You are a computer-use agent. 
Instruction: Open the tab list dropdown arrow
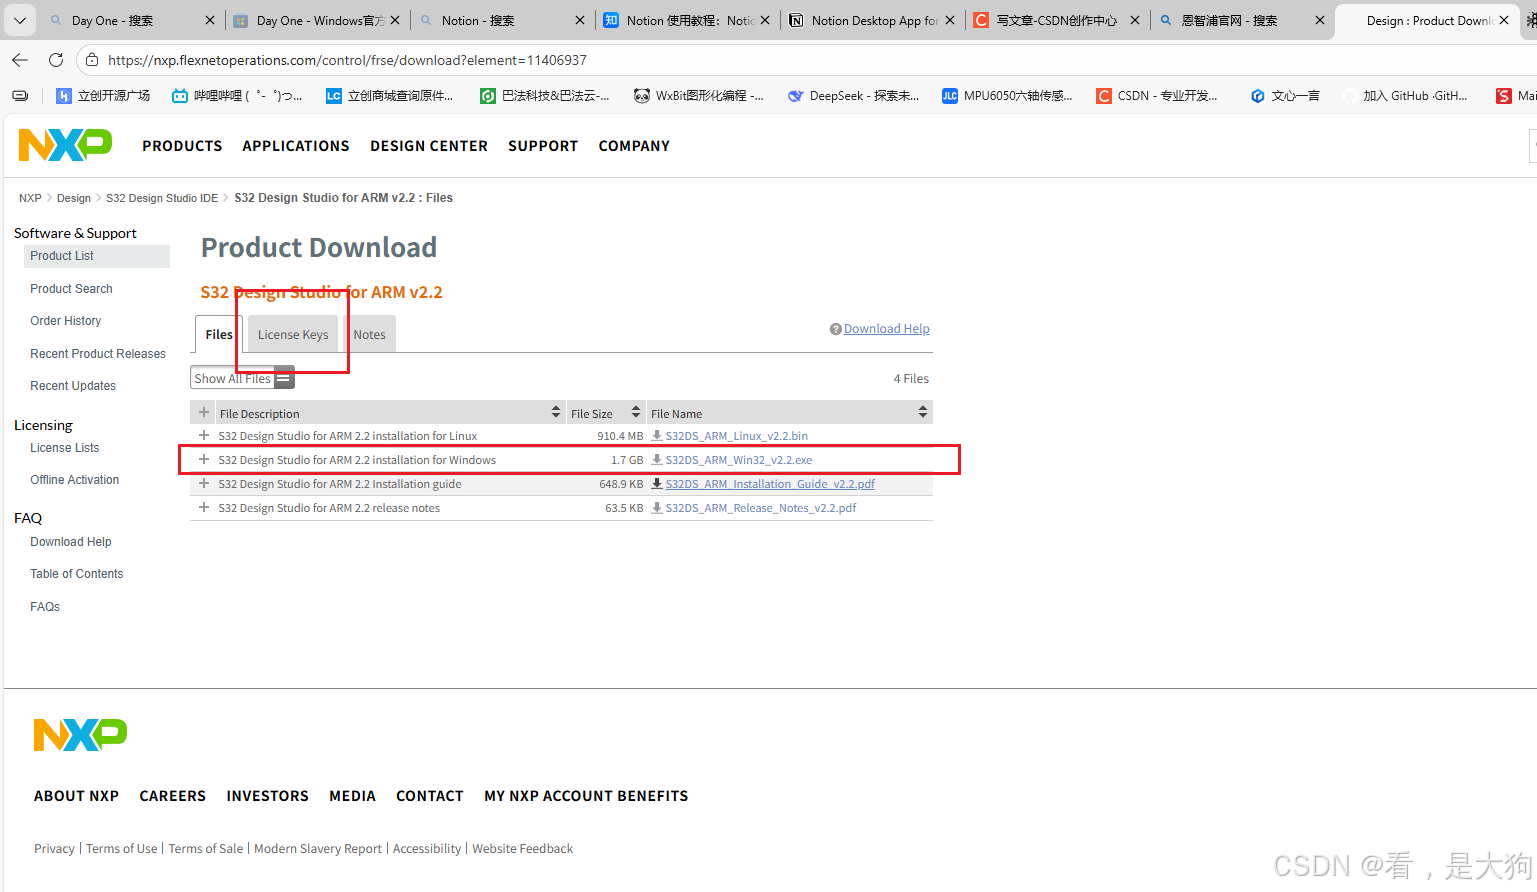tap(19, 20)
